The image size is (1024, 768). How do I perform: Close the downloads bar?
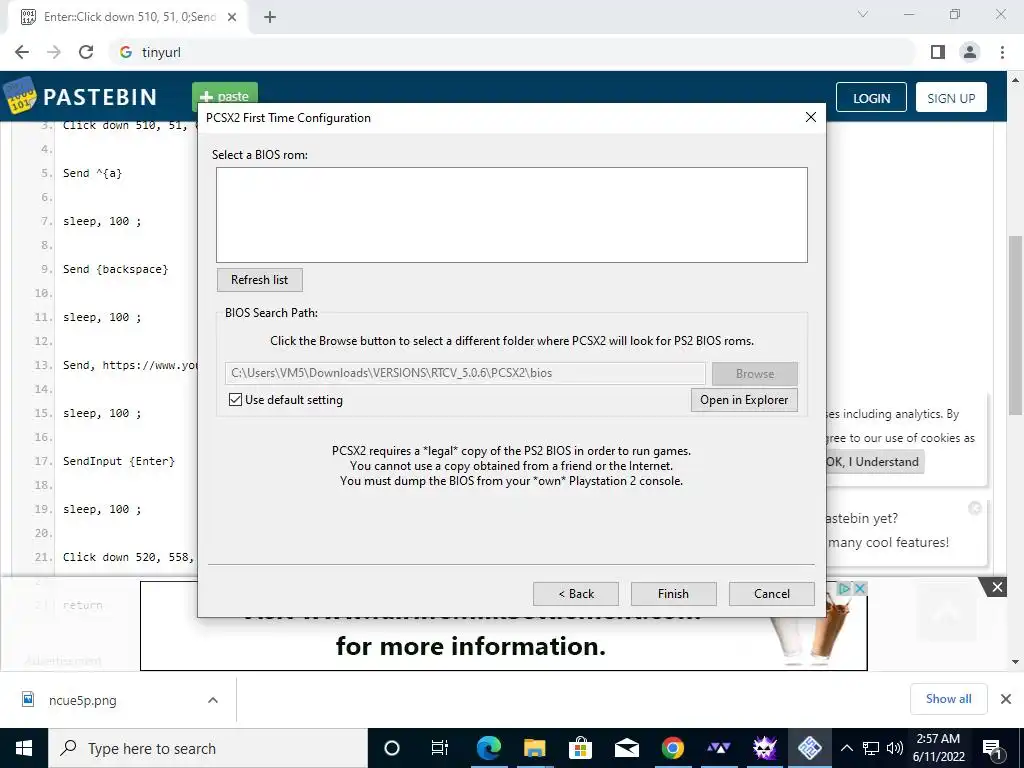click(1006, 699)
